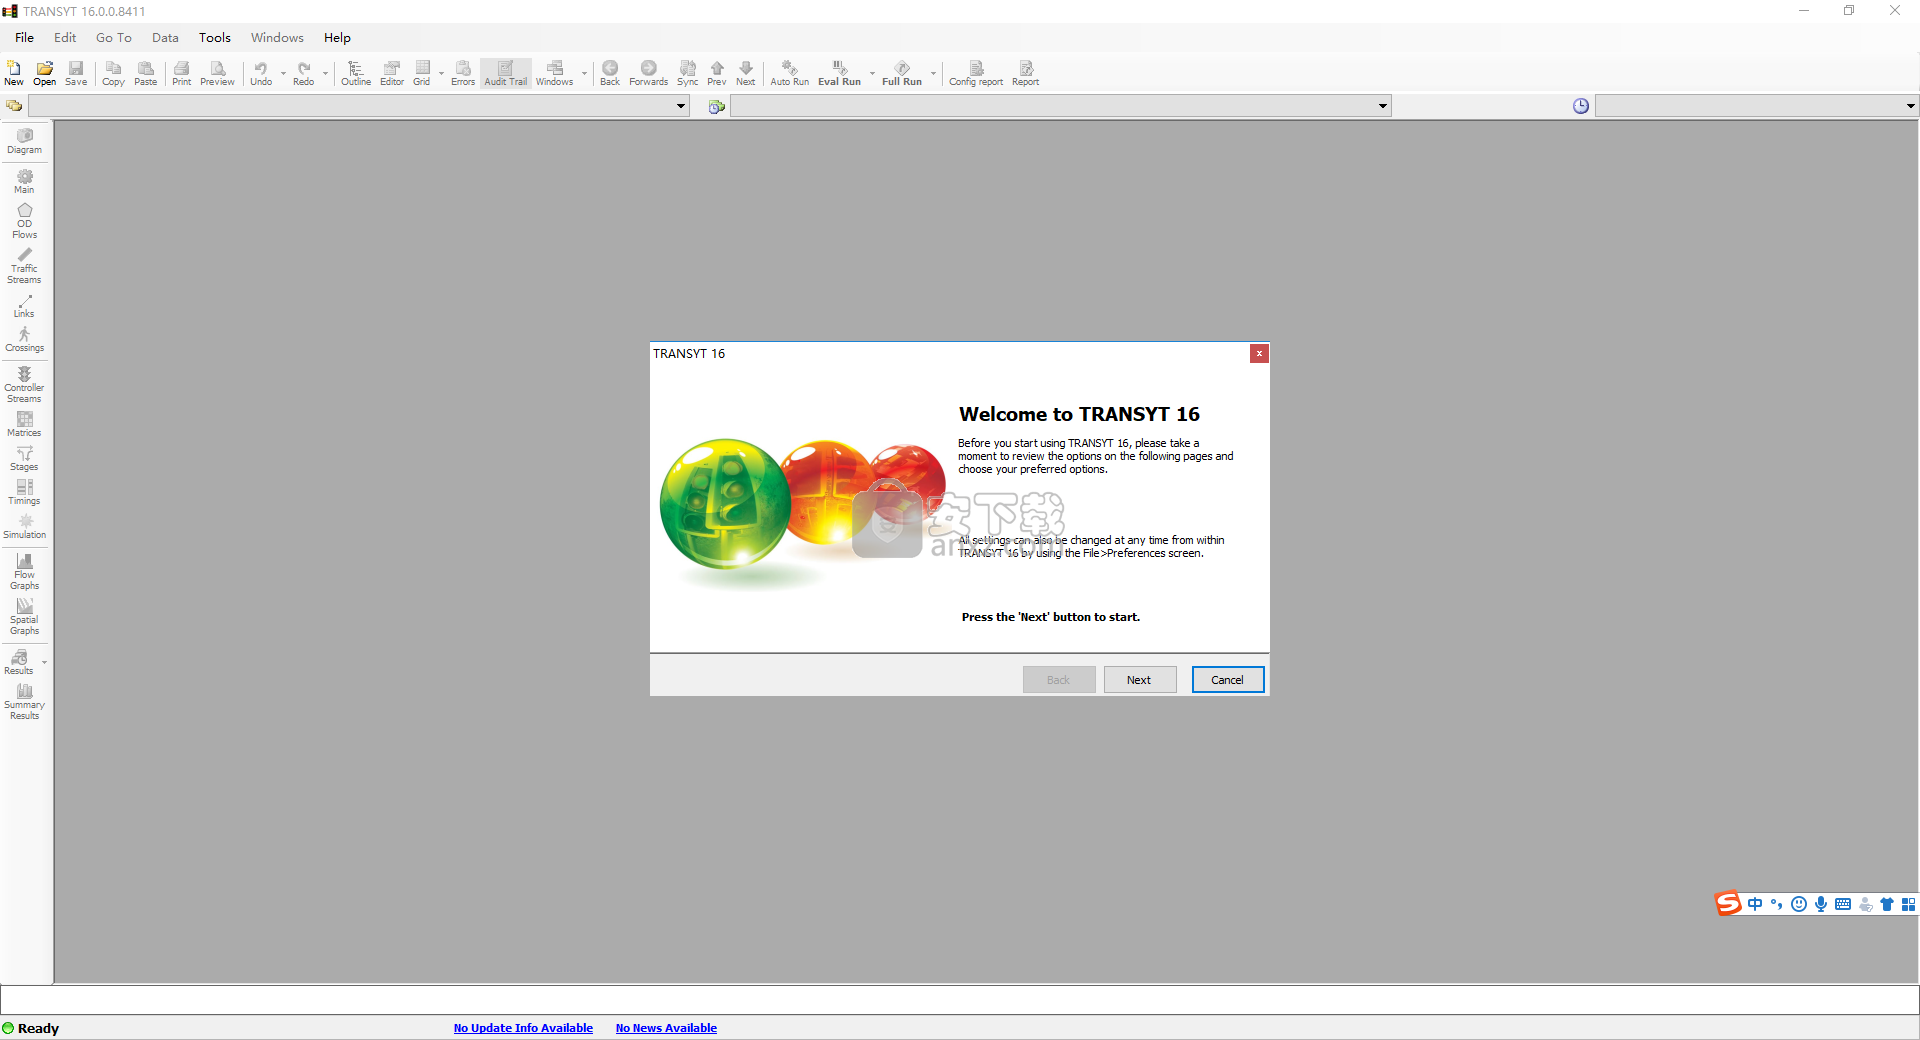Viewport: 1920px width, 1040px height.
Task: Open Crossings sidebar icon
Action: tap(25, 340)
